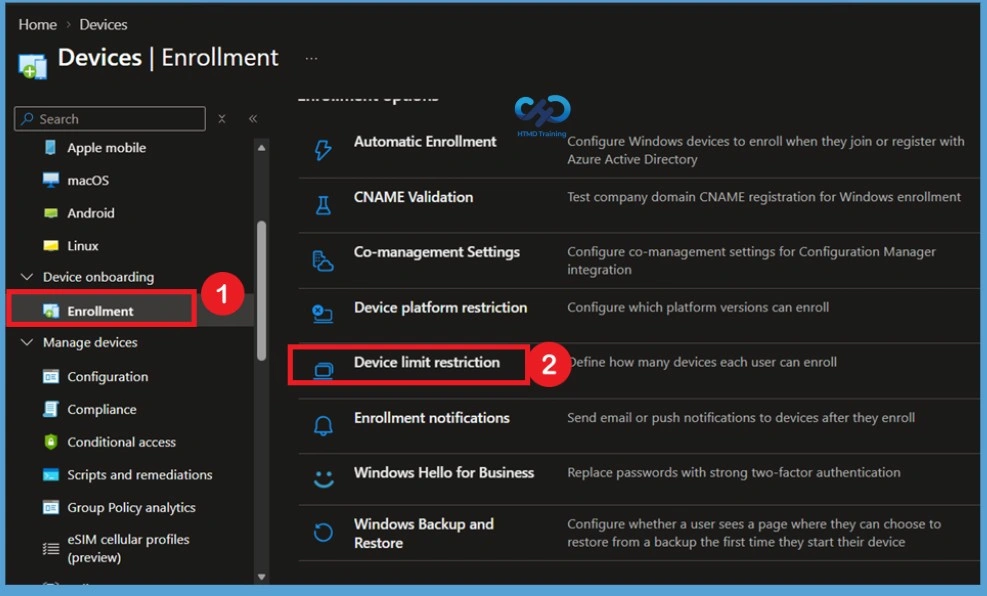The height and width of the screenshot is (596, 987).
Task: Open macOS in sidebar
Action: pos(88,181)
